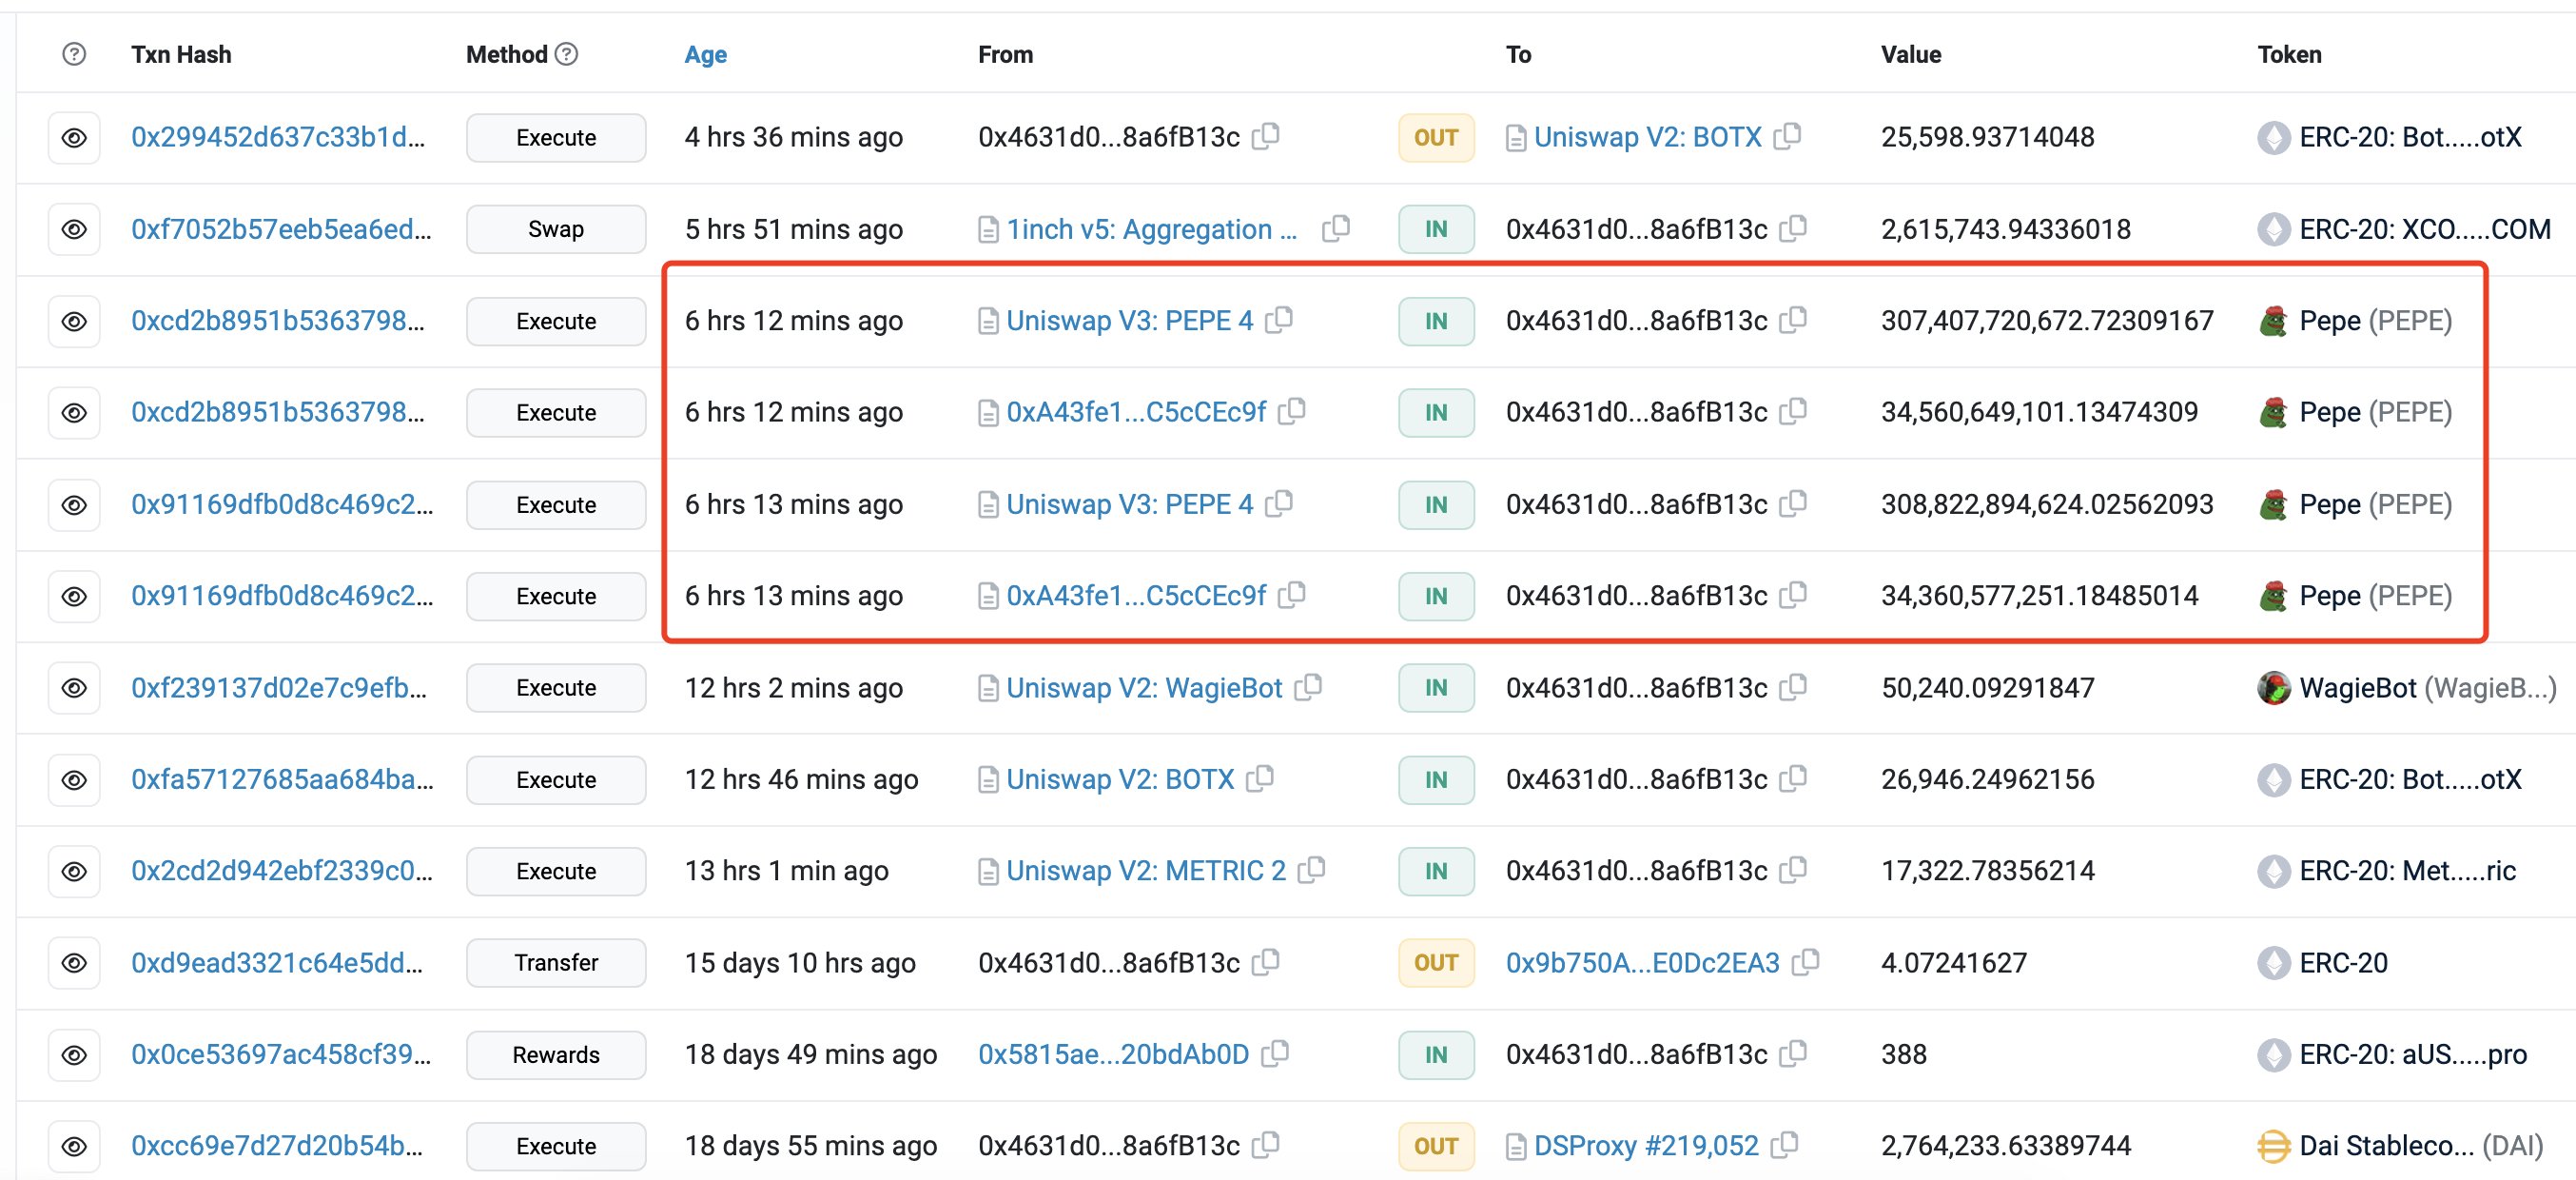Open the Uniswap V2: METRIC 2 contract link
This screenshot has height=1180, width=2576.
tap(1146, 871)
